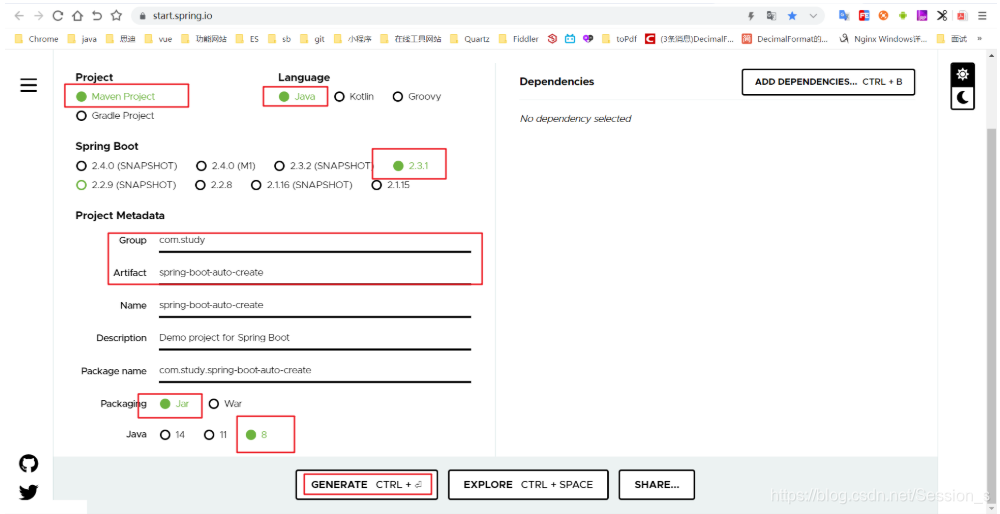
Task: Open the green Android extension icon
Action: pyautogui.click(x=902, y=15)
